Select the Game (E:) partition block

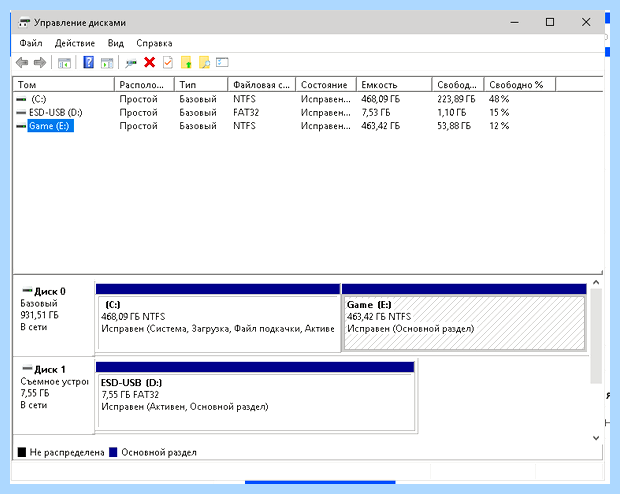click(x=464, y=318)
